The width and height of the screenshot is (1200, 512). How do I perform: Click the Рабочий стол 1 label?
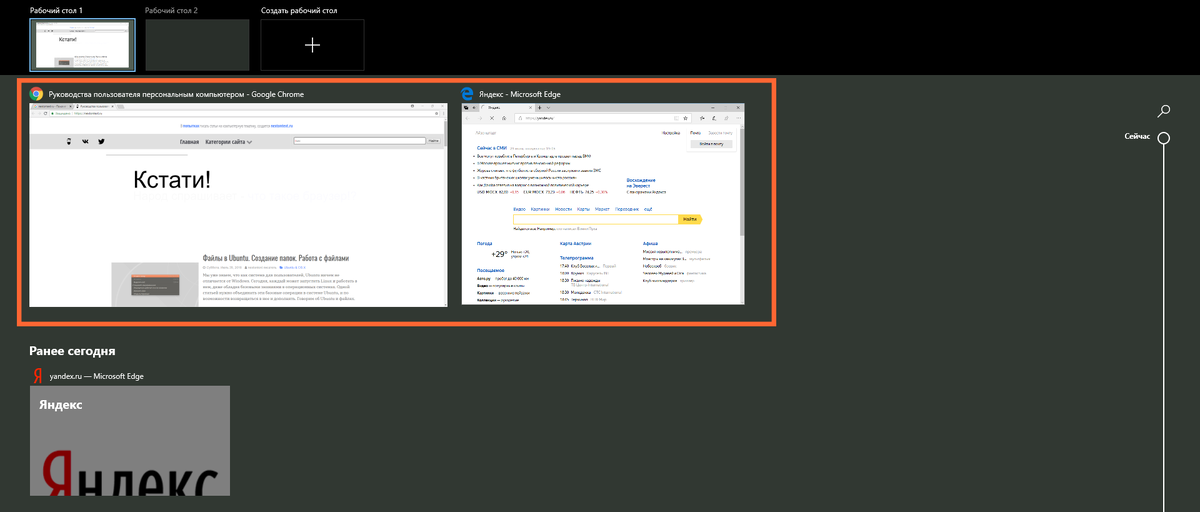tap(57, 10)
